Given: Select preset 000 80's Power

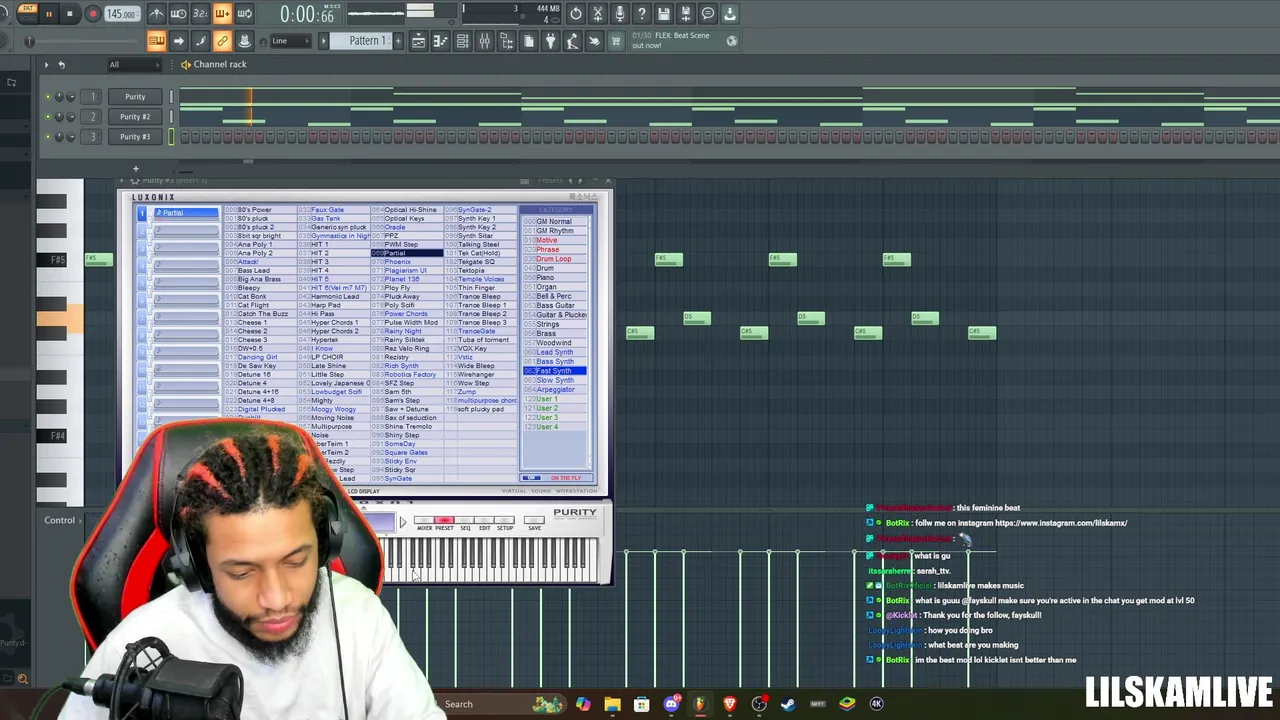Looking at the screenshot, I should 249,210.
